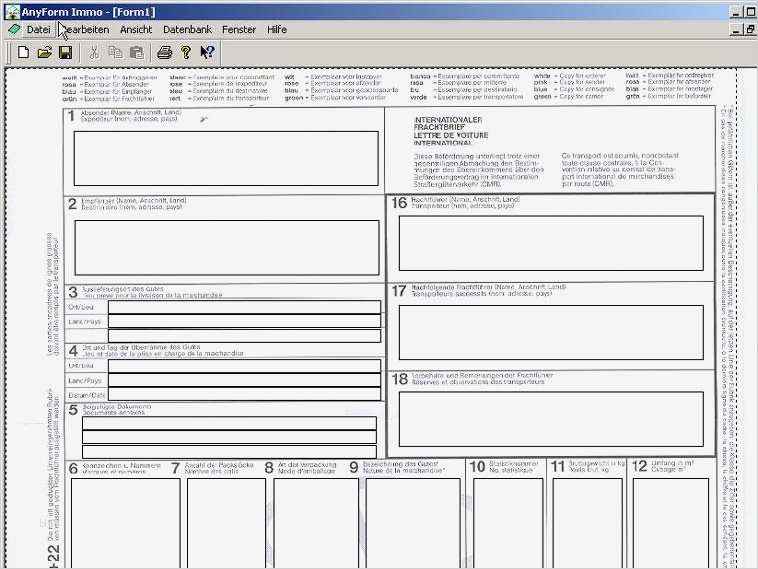Restore the Form1 child window
The width and height of the screenshot is (758, 569).
click(x=750, y=30)
